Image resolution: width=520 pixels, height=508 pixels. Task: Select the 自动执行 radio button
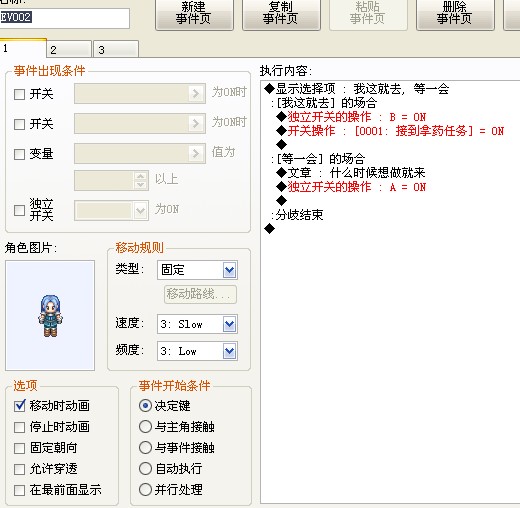(145, 468)
